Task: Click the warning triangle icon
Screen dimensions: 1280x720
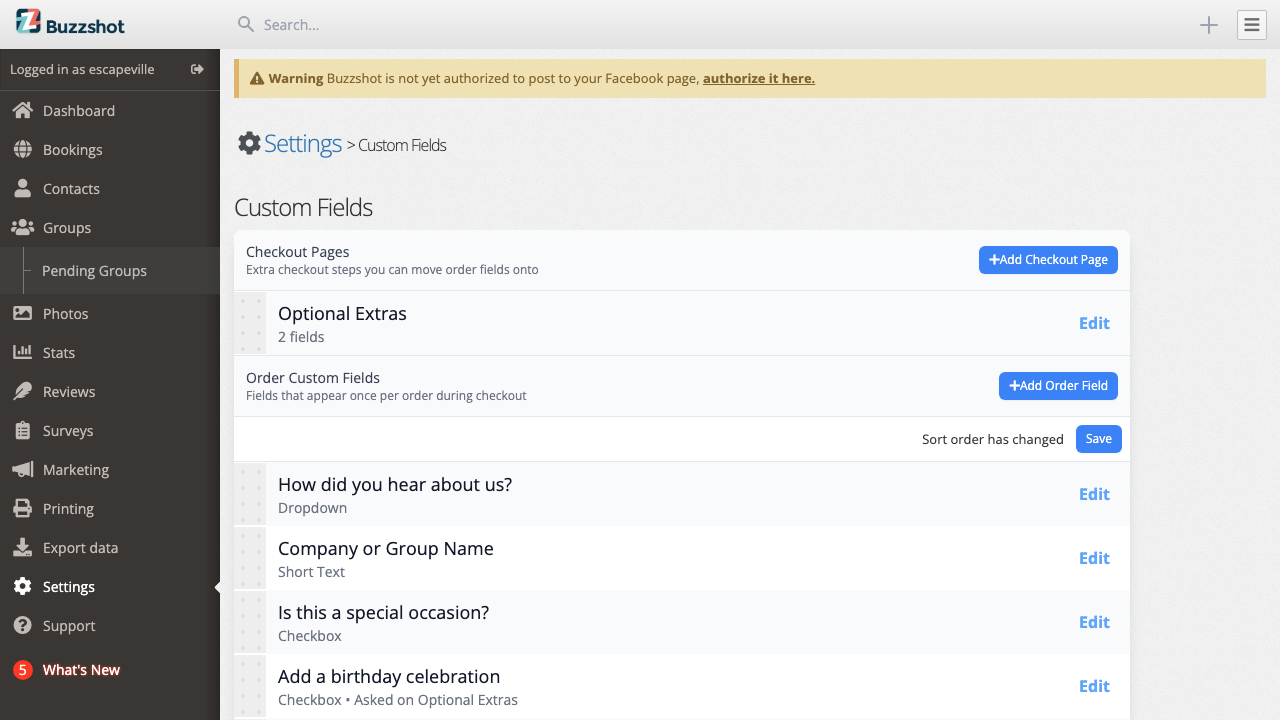Action: (257, 78)
